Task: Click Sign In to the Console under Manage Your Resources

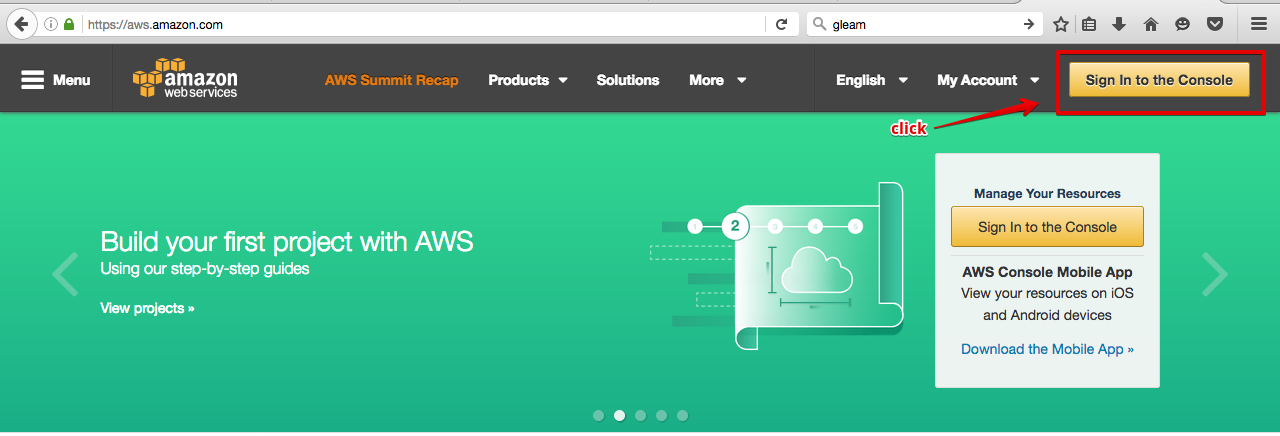Action: pos(1047,227)
